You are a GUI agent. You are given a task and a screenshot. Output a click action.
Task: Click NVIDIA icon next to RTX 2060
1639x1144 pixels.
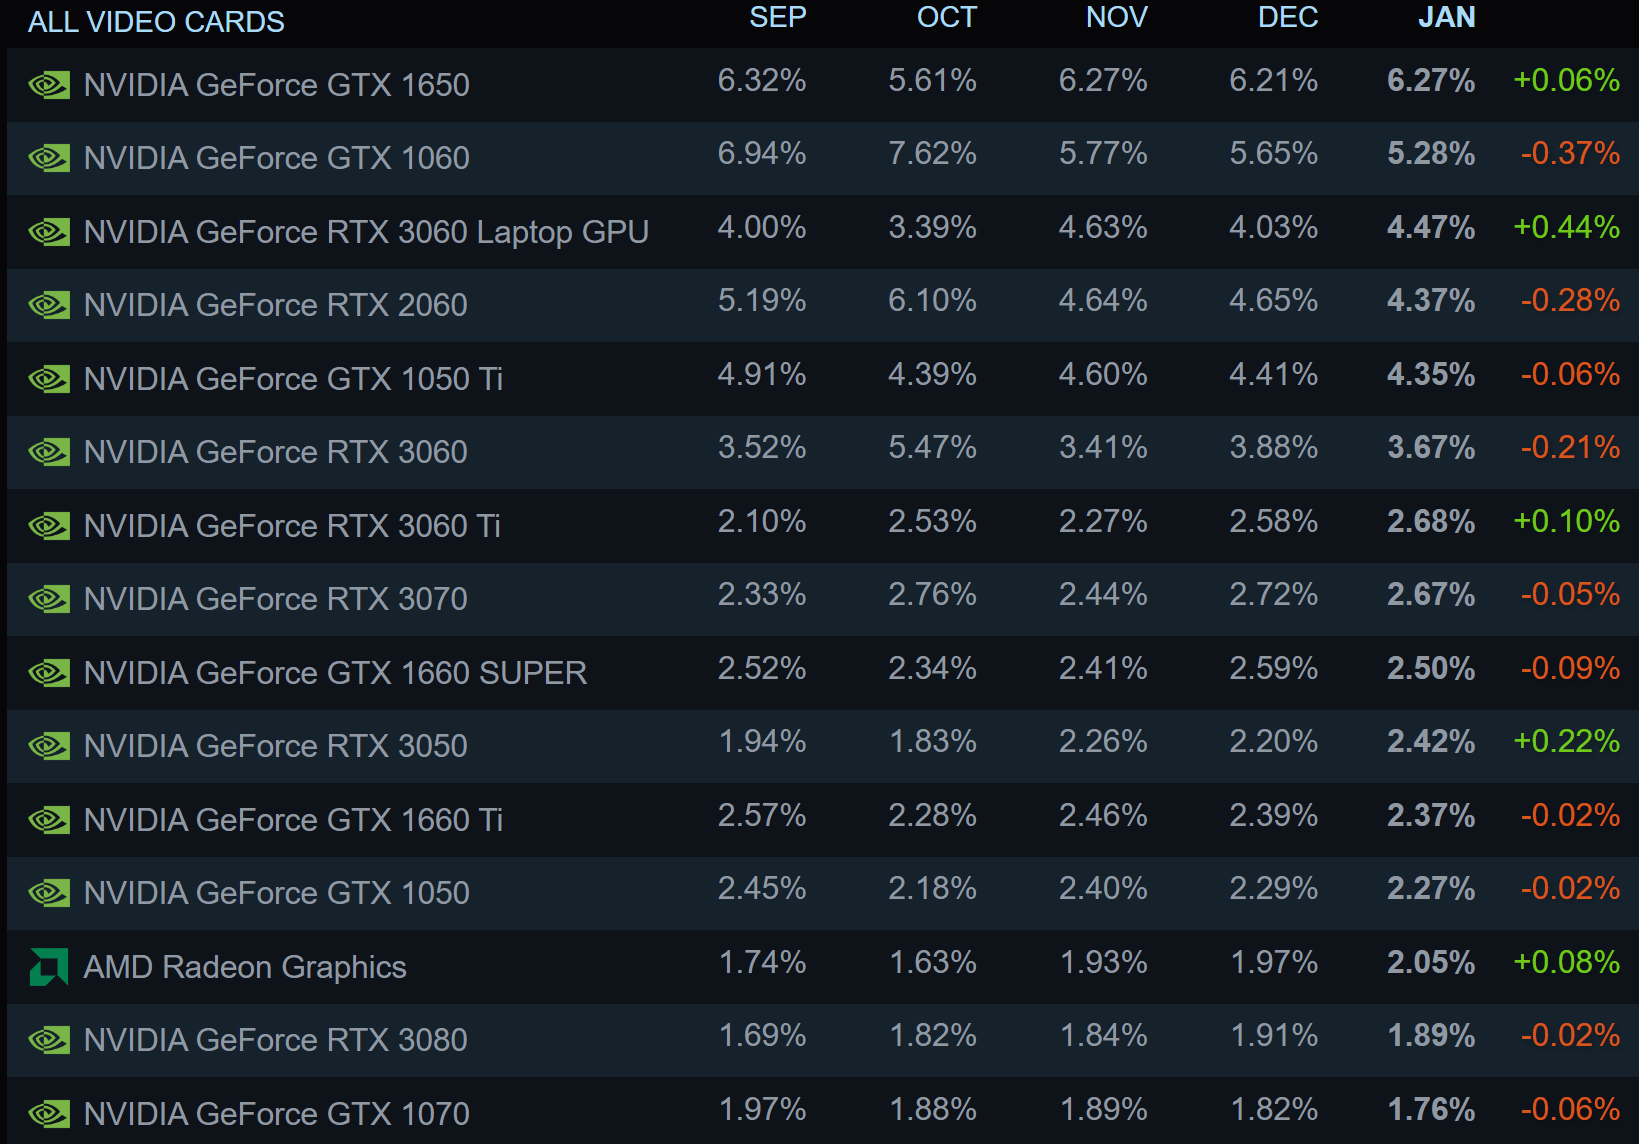point(48,305)
